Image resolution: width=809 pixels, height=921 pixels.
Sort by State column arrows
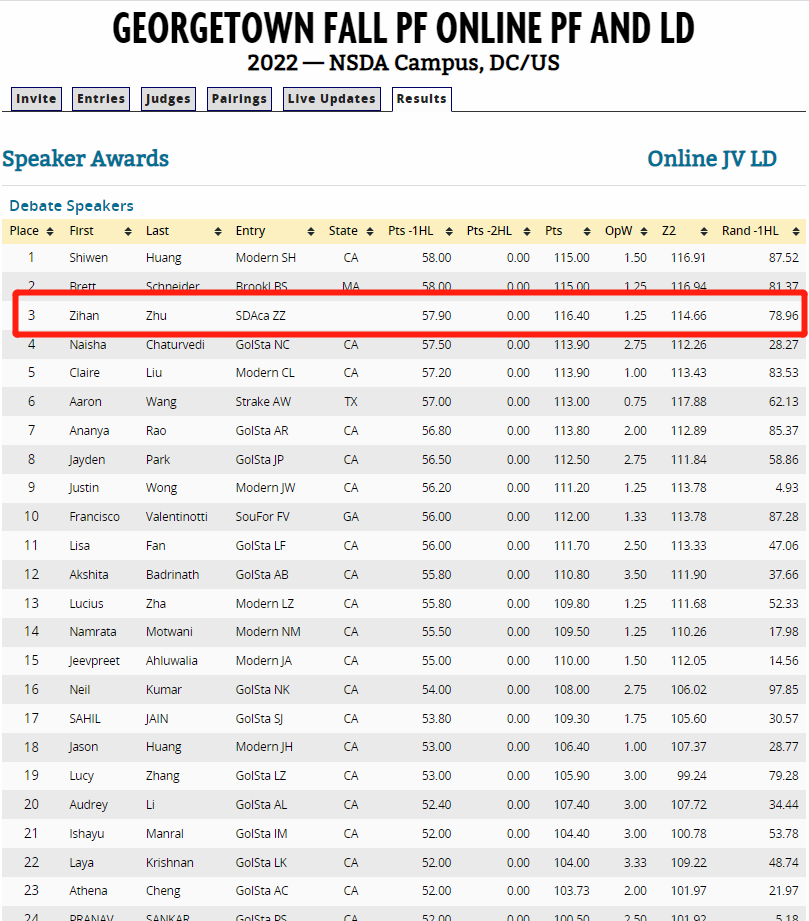[x=369, y=231]
